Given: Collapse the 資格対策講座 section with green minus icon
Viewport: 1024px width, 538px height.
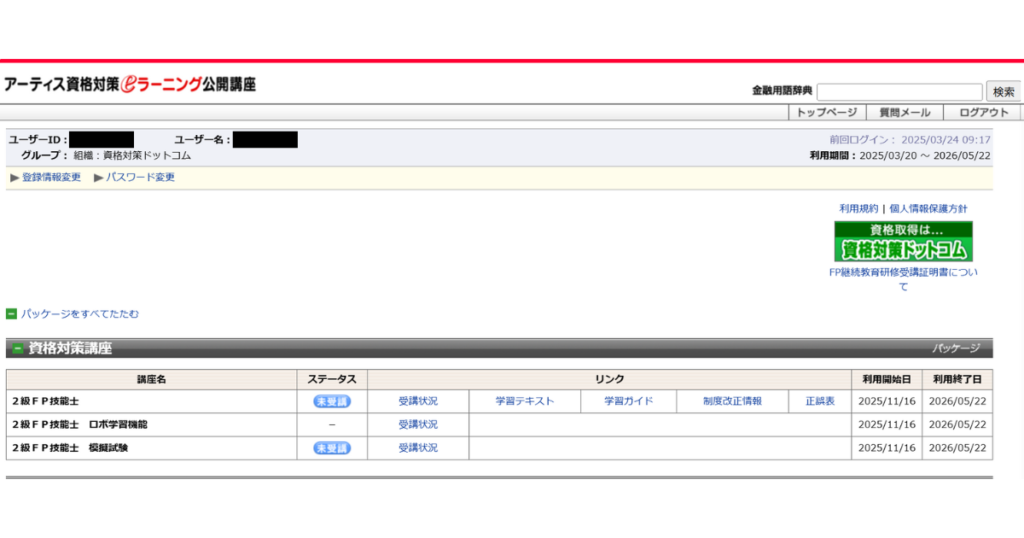Looking at the screenshot, I should pos(17,349).
